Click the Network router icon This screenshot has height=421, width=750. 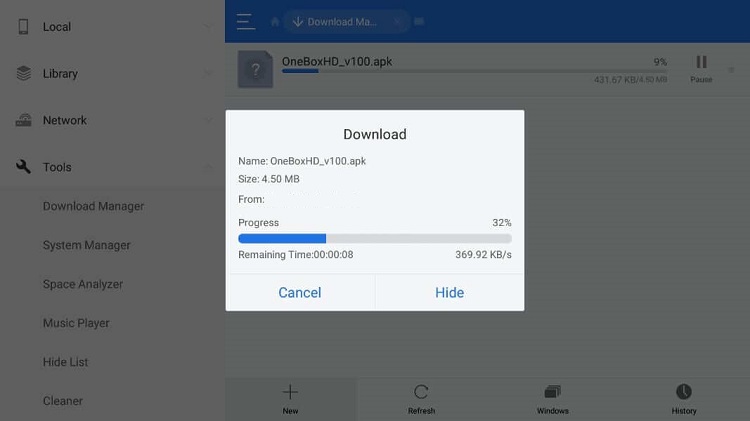click(23, 120)
